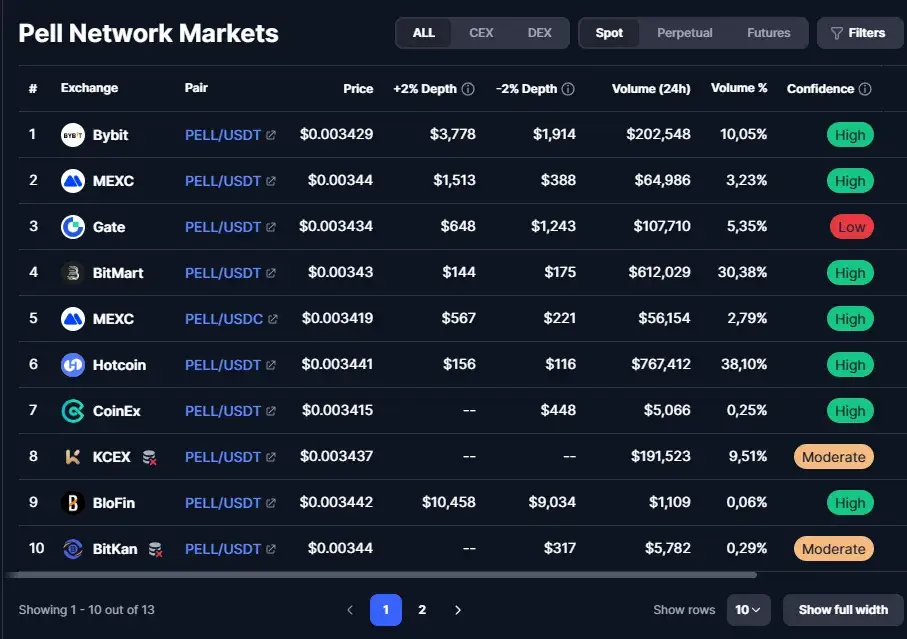Go to next page with right chevron
The height and width of the screenshot is (639, 907).
(458, 610)
